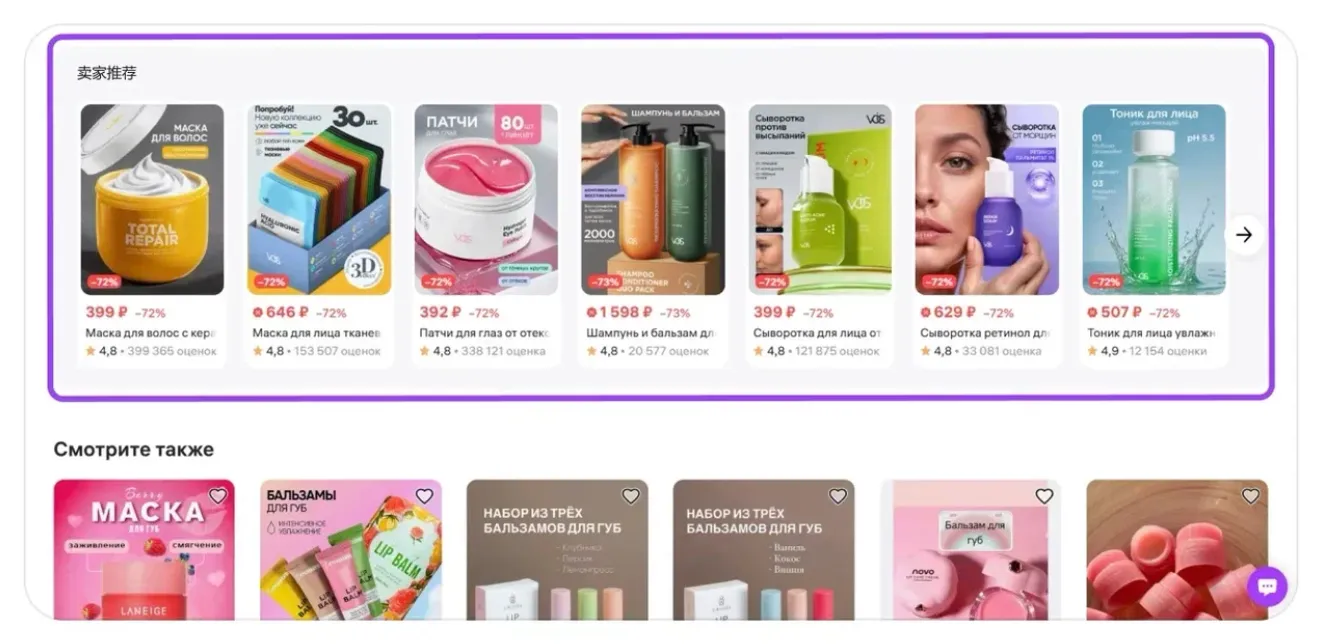Favorite the Laneige lip mask with heart
The width and height of the screenshot is (1328, 644).
[217, 496]
